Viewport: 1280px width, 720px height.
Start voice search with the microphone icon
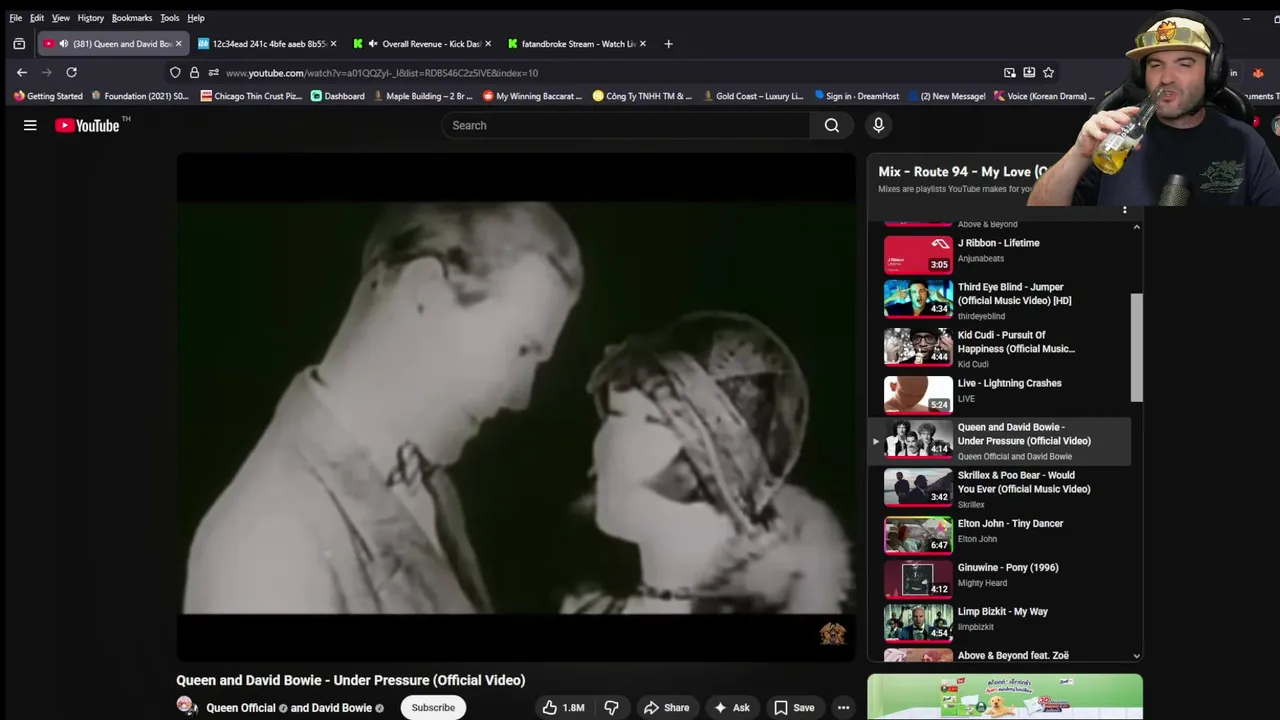[x=878, y=125]
